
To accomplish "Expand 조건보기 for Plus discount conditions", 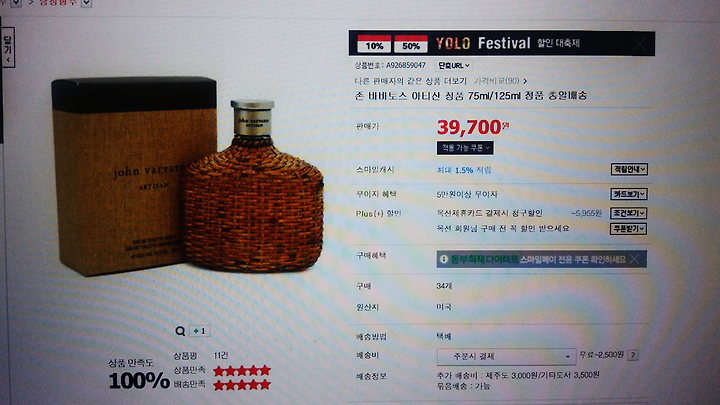I will pos(629,213).
